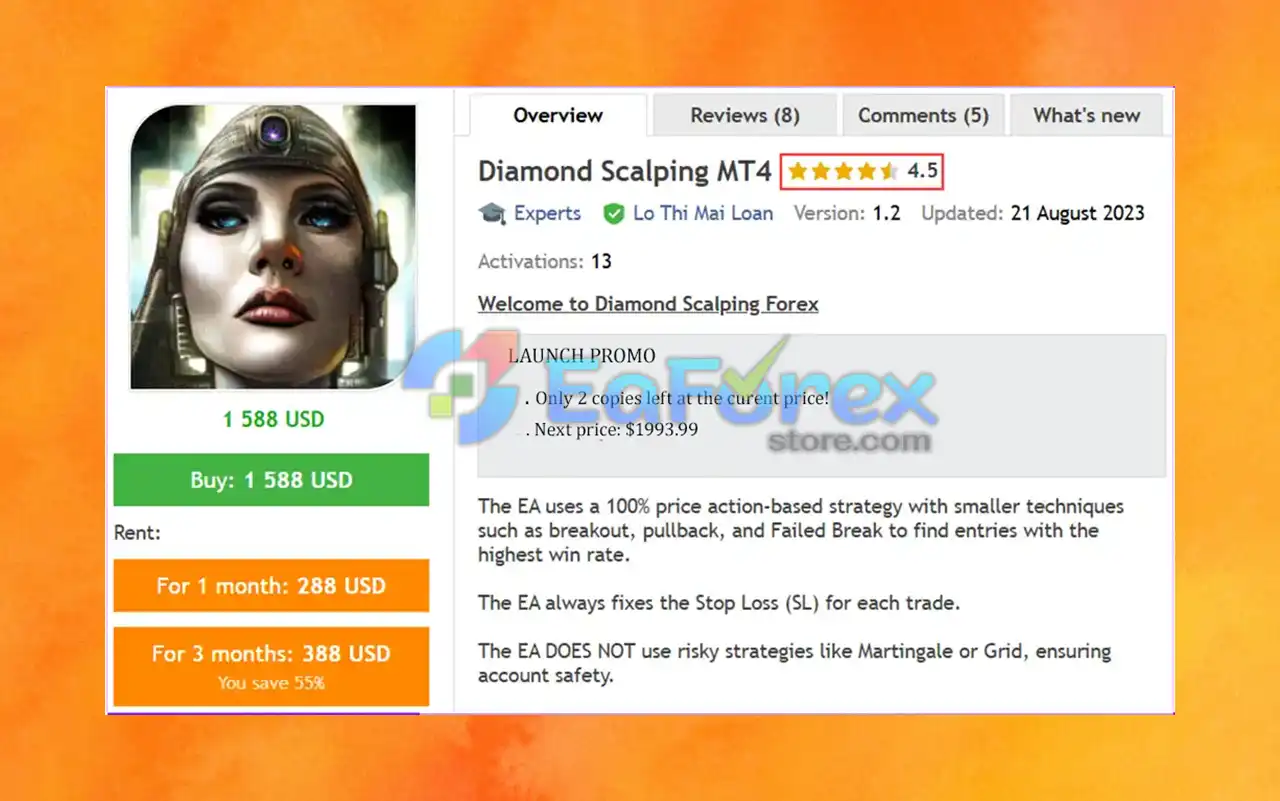Screen dimensions: 1280x801
Task: Open the Experts category link
Action: [547, 213]
